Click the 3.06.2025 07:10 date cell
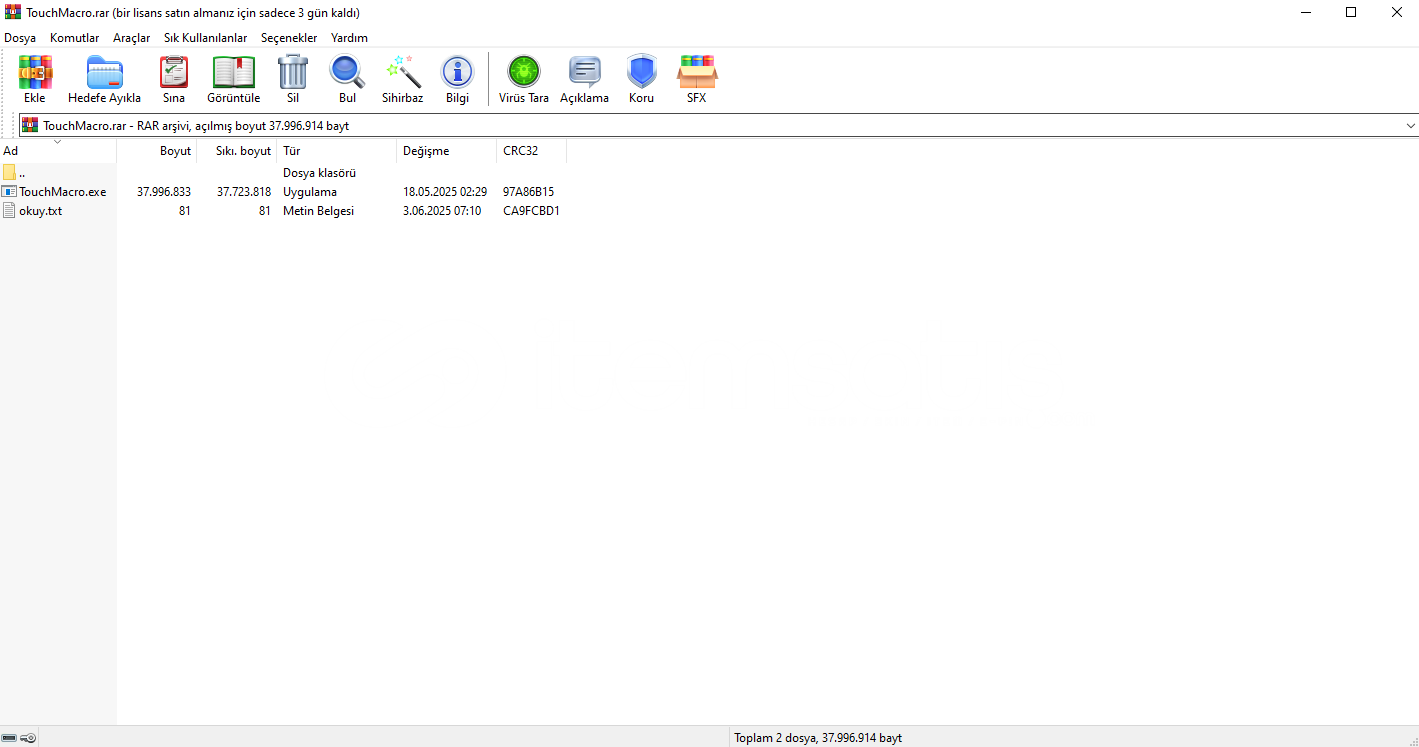This screenshot has height=747, width=1419. pyautogui.click(x=442, y=210)
